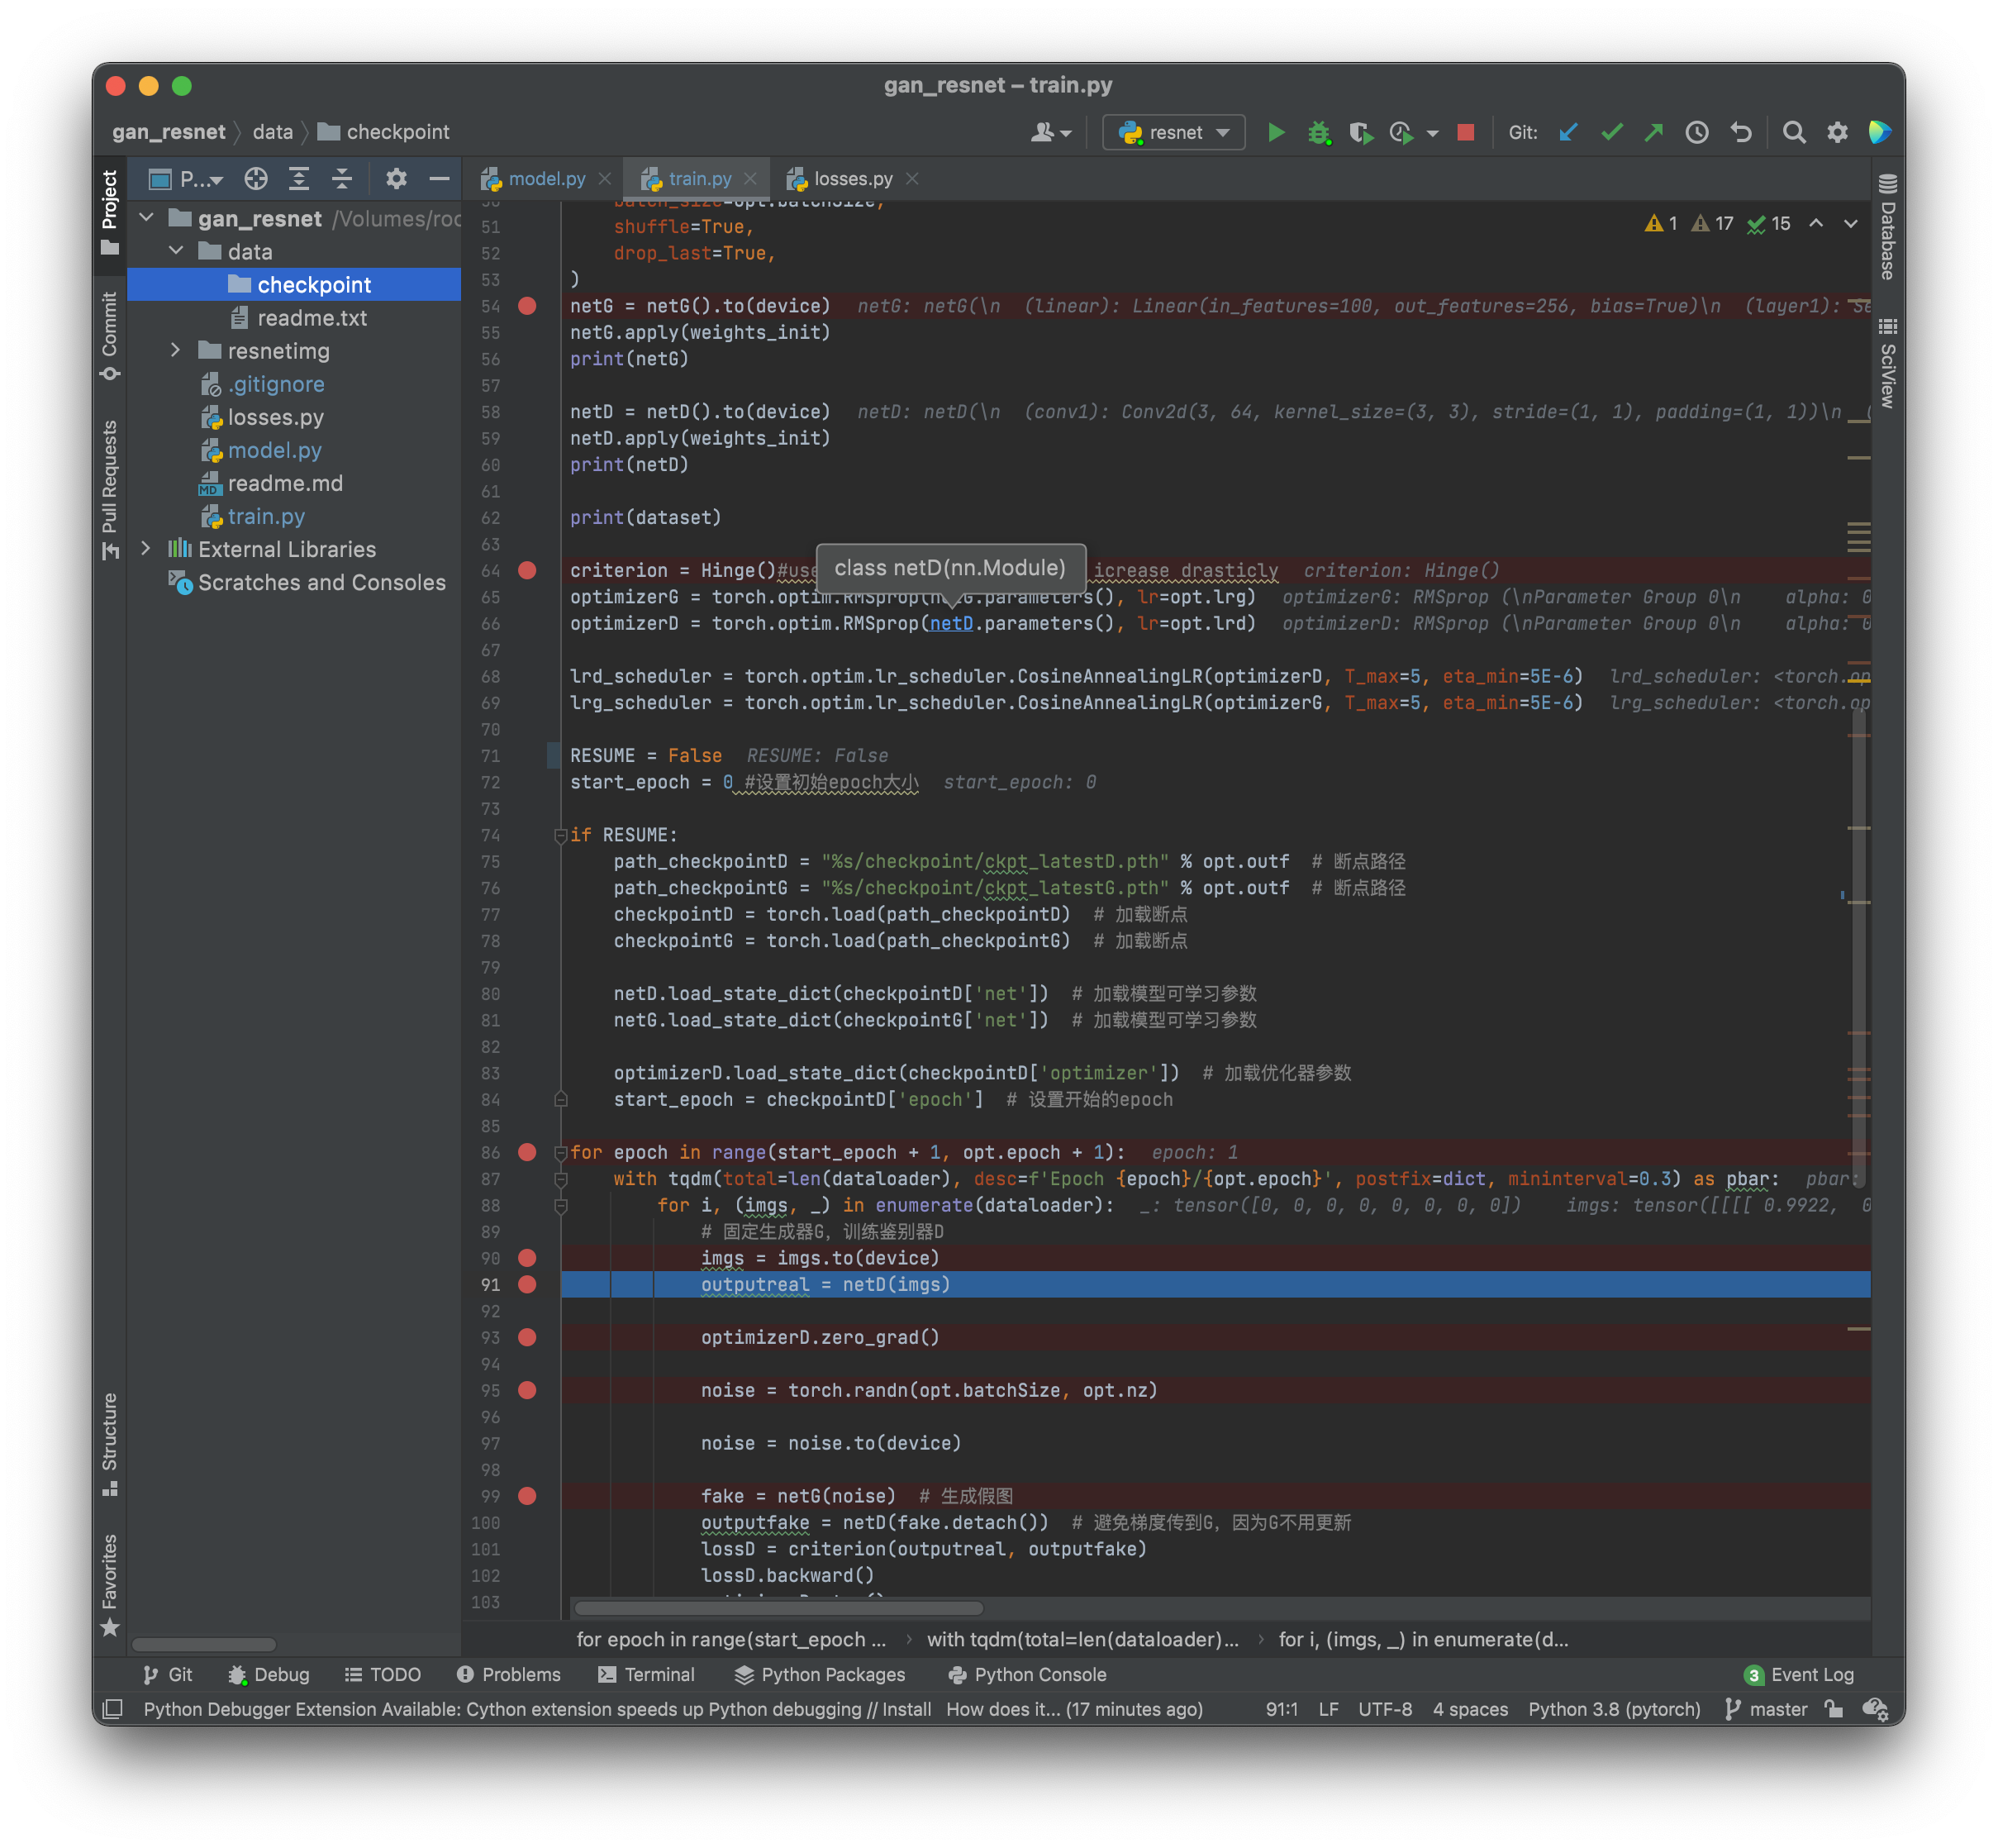Toggle breakpoint on line 54
This screenshot has width=1998, height=1848.
click(527, 306)
